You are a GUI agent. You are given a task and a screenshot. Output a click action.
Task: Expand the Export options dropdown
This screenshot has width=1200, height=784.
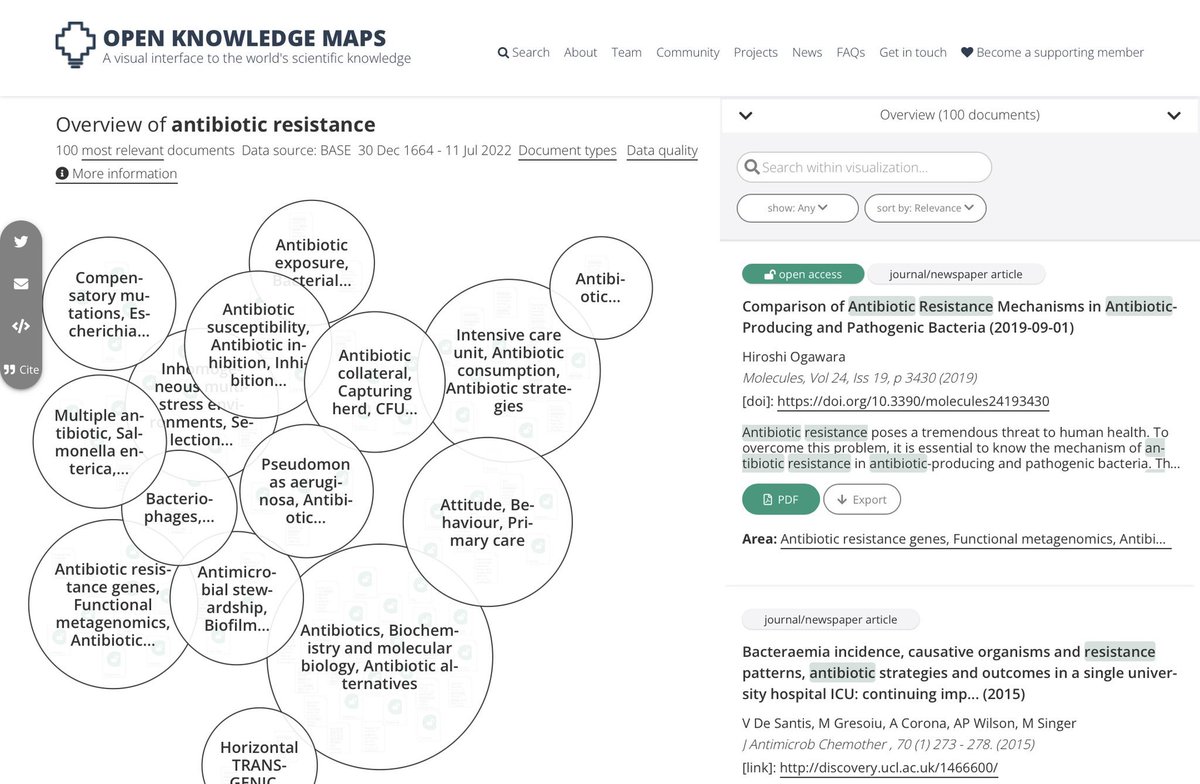click(862, 499)
